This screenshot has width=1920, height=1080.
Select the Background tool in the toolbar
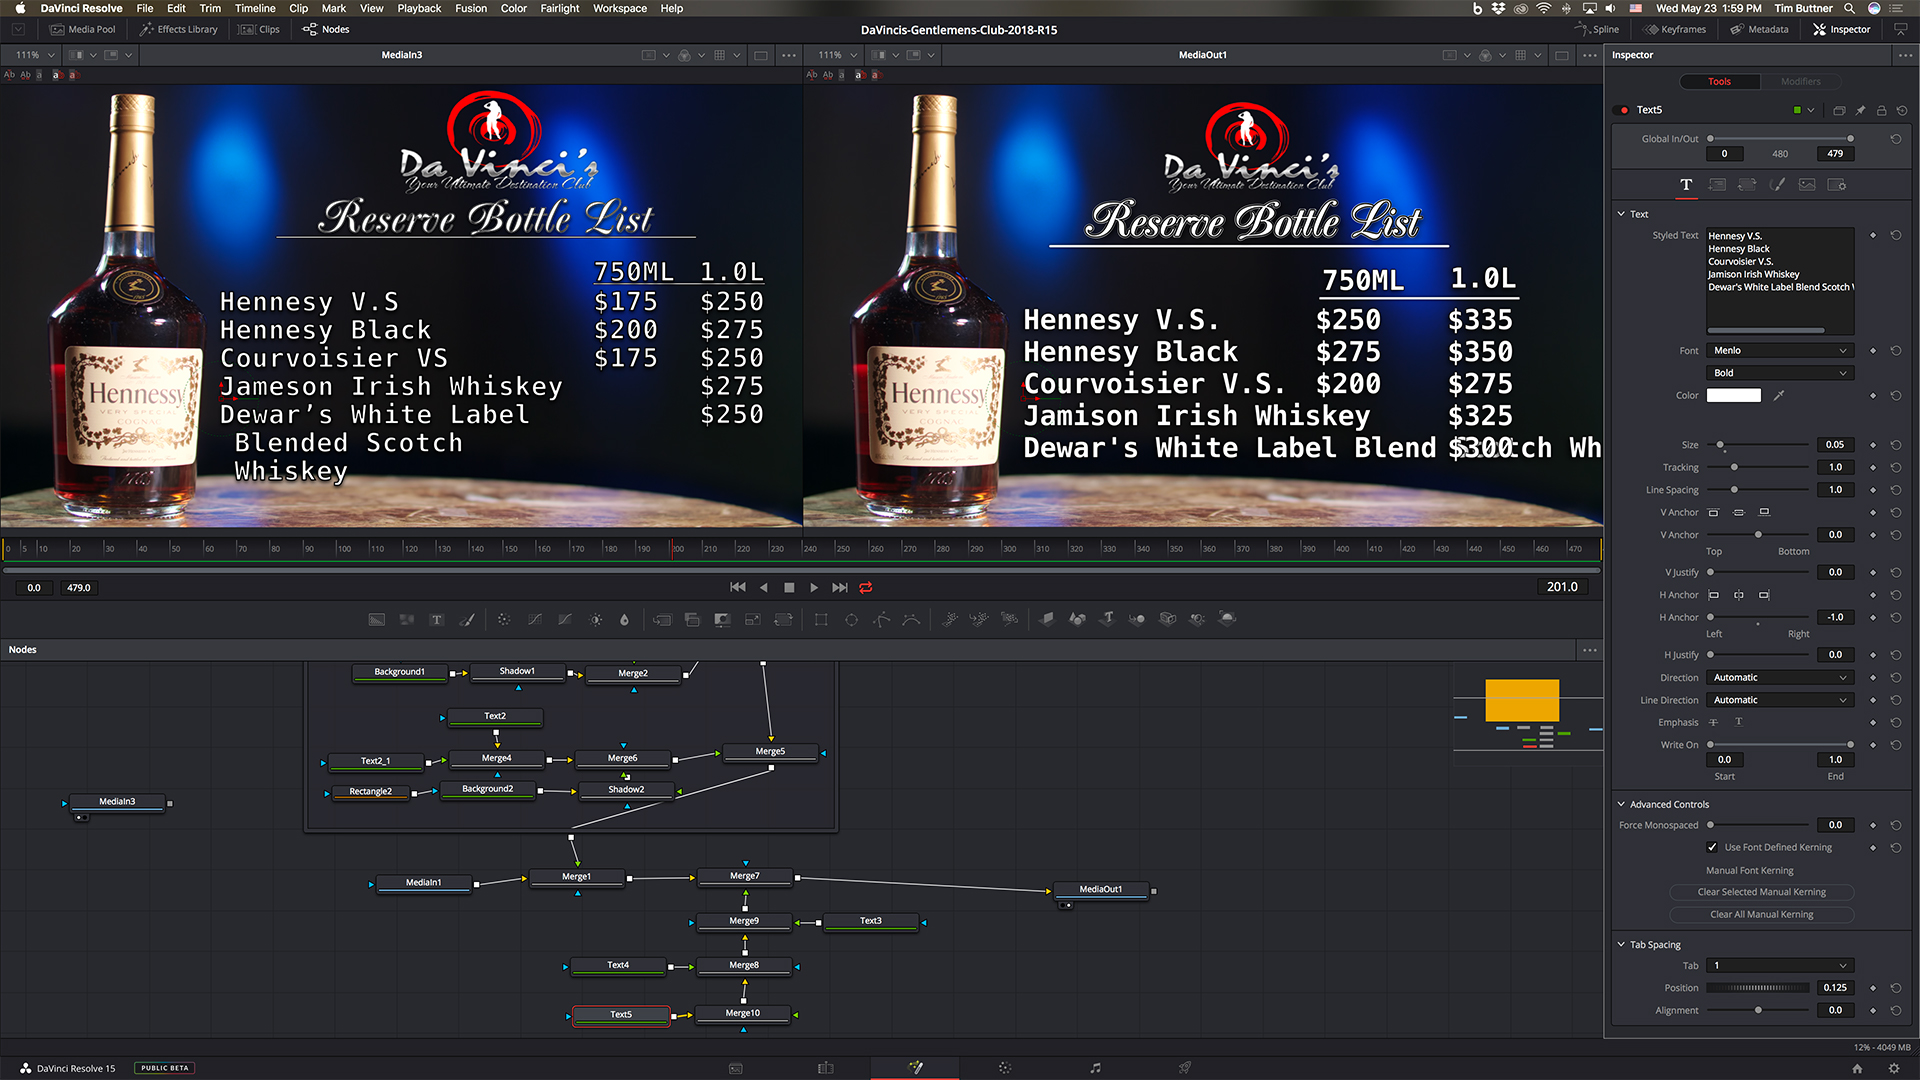(x=377, y=620)
